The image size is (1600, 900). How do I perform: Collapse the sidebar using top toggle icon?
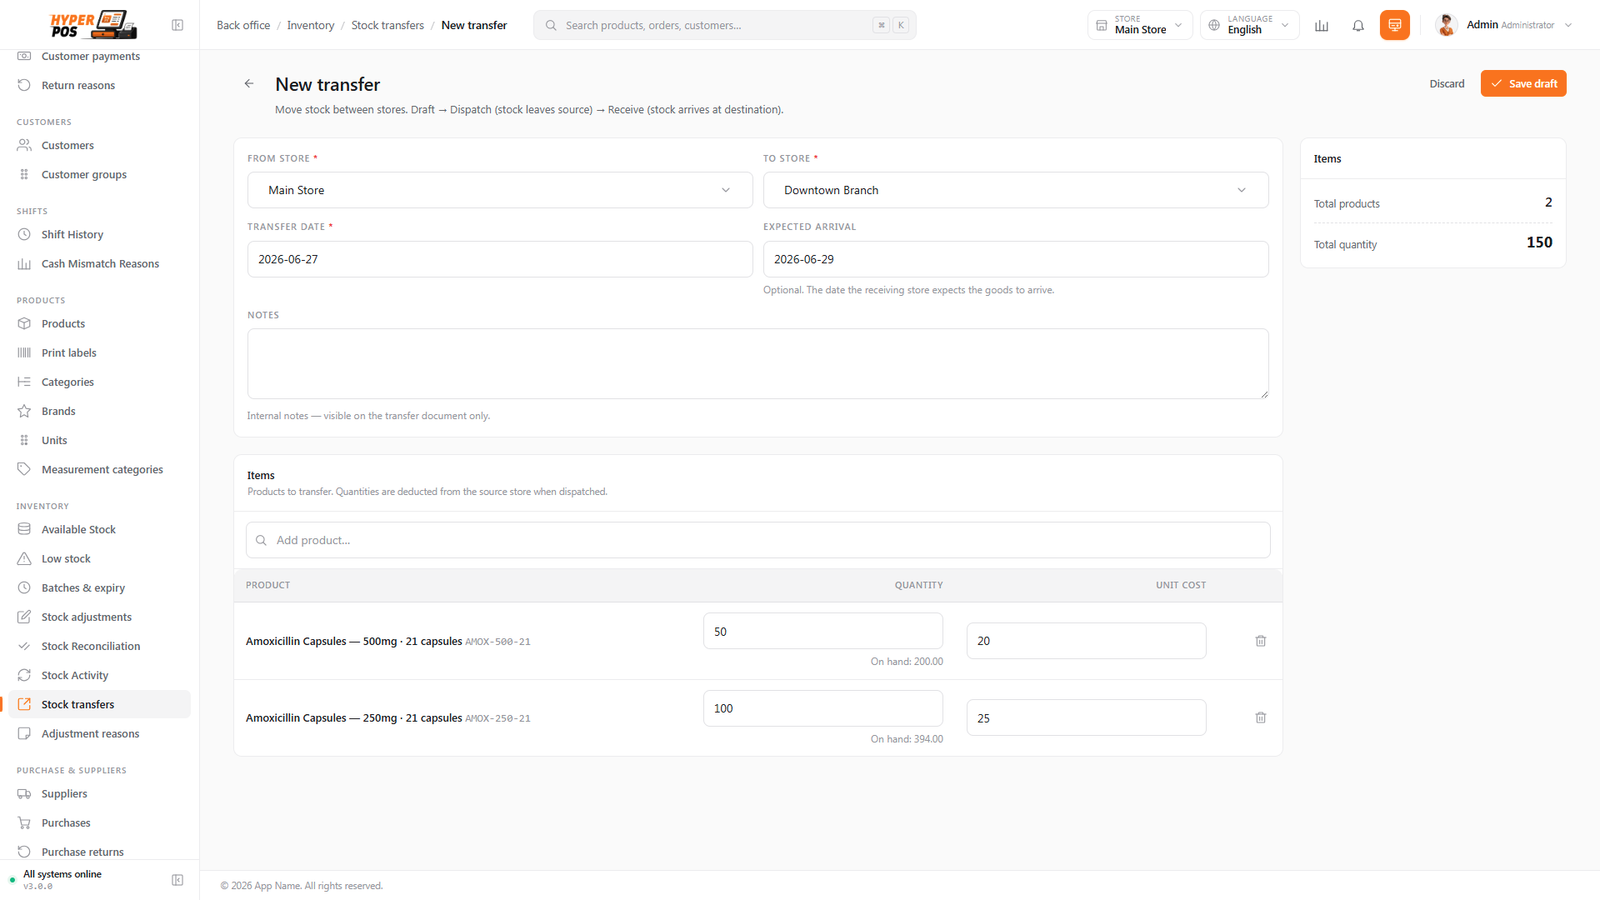pyautogui.click(x=177, y=25)
